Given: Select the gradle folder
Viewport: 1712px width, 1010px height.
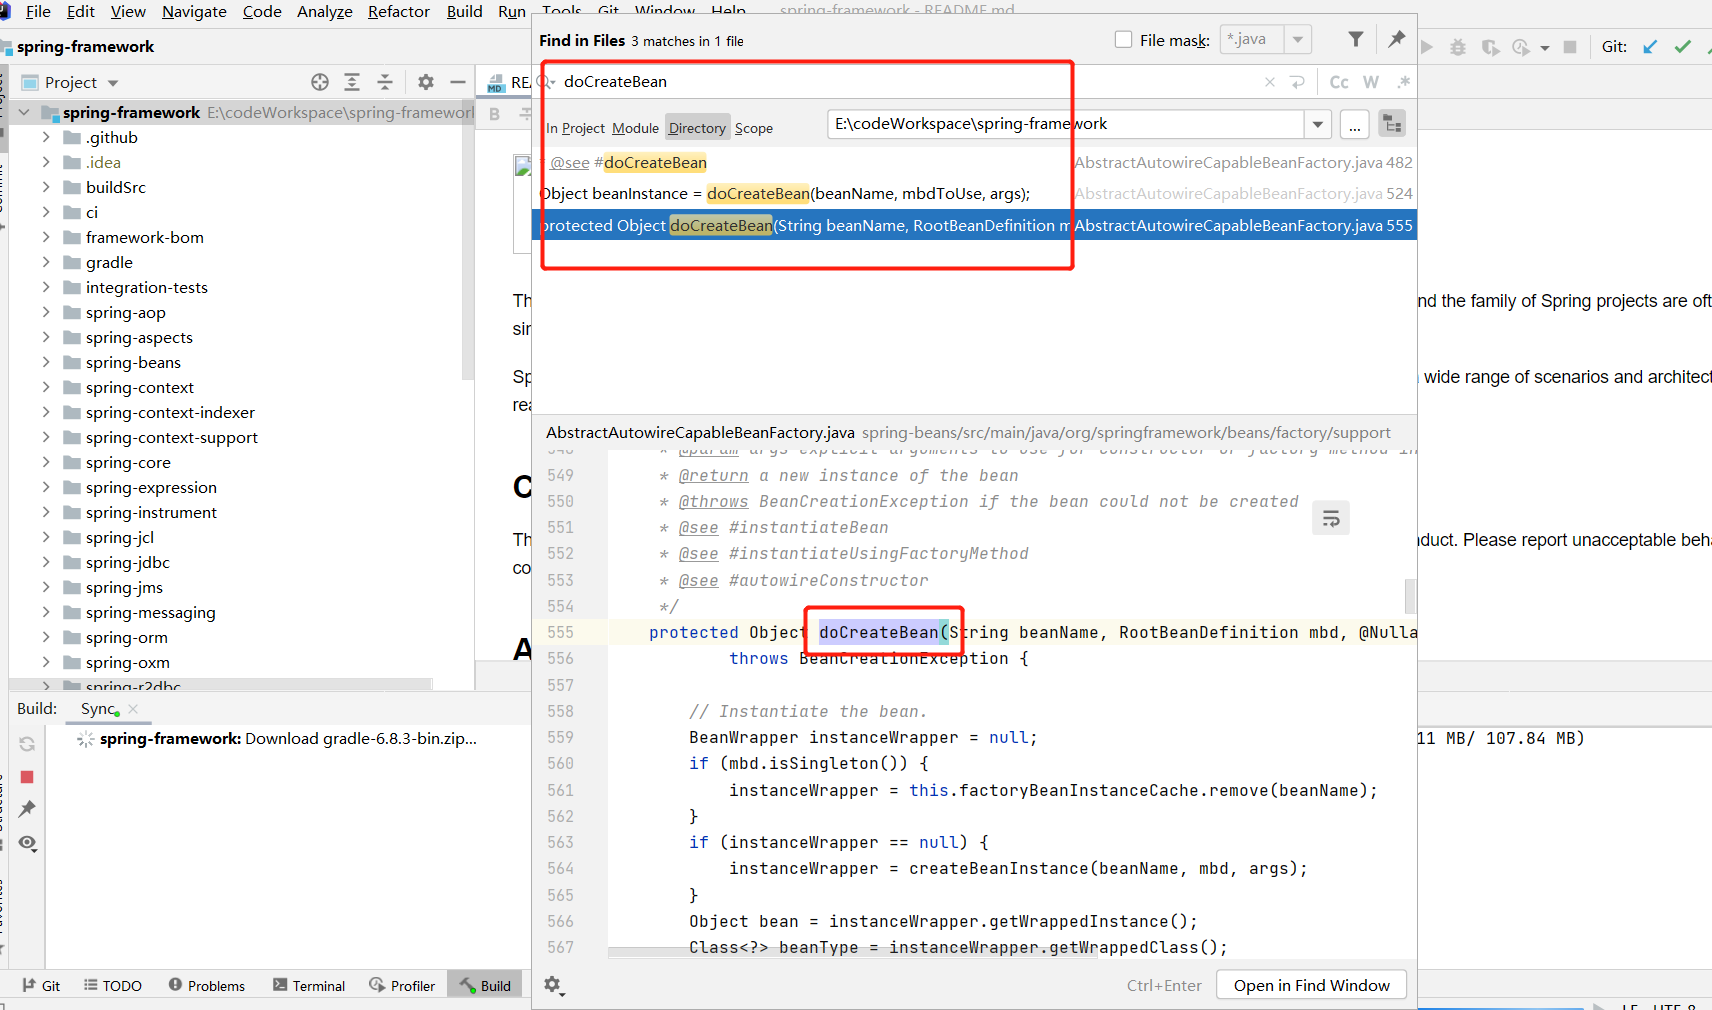Looking at the screenshot, I should click(108, 262).
